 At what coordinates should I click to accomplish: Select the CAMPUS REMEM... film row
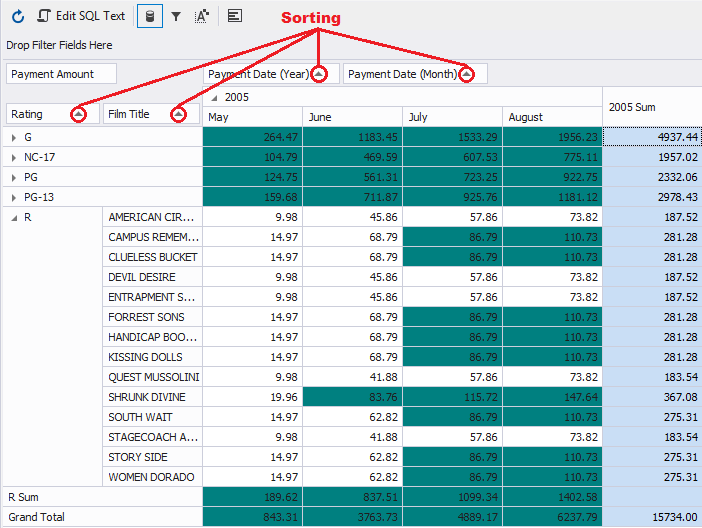[153, 237]
